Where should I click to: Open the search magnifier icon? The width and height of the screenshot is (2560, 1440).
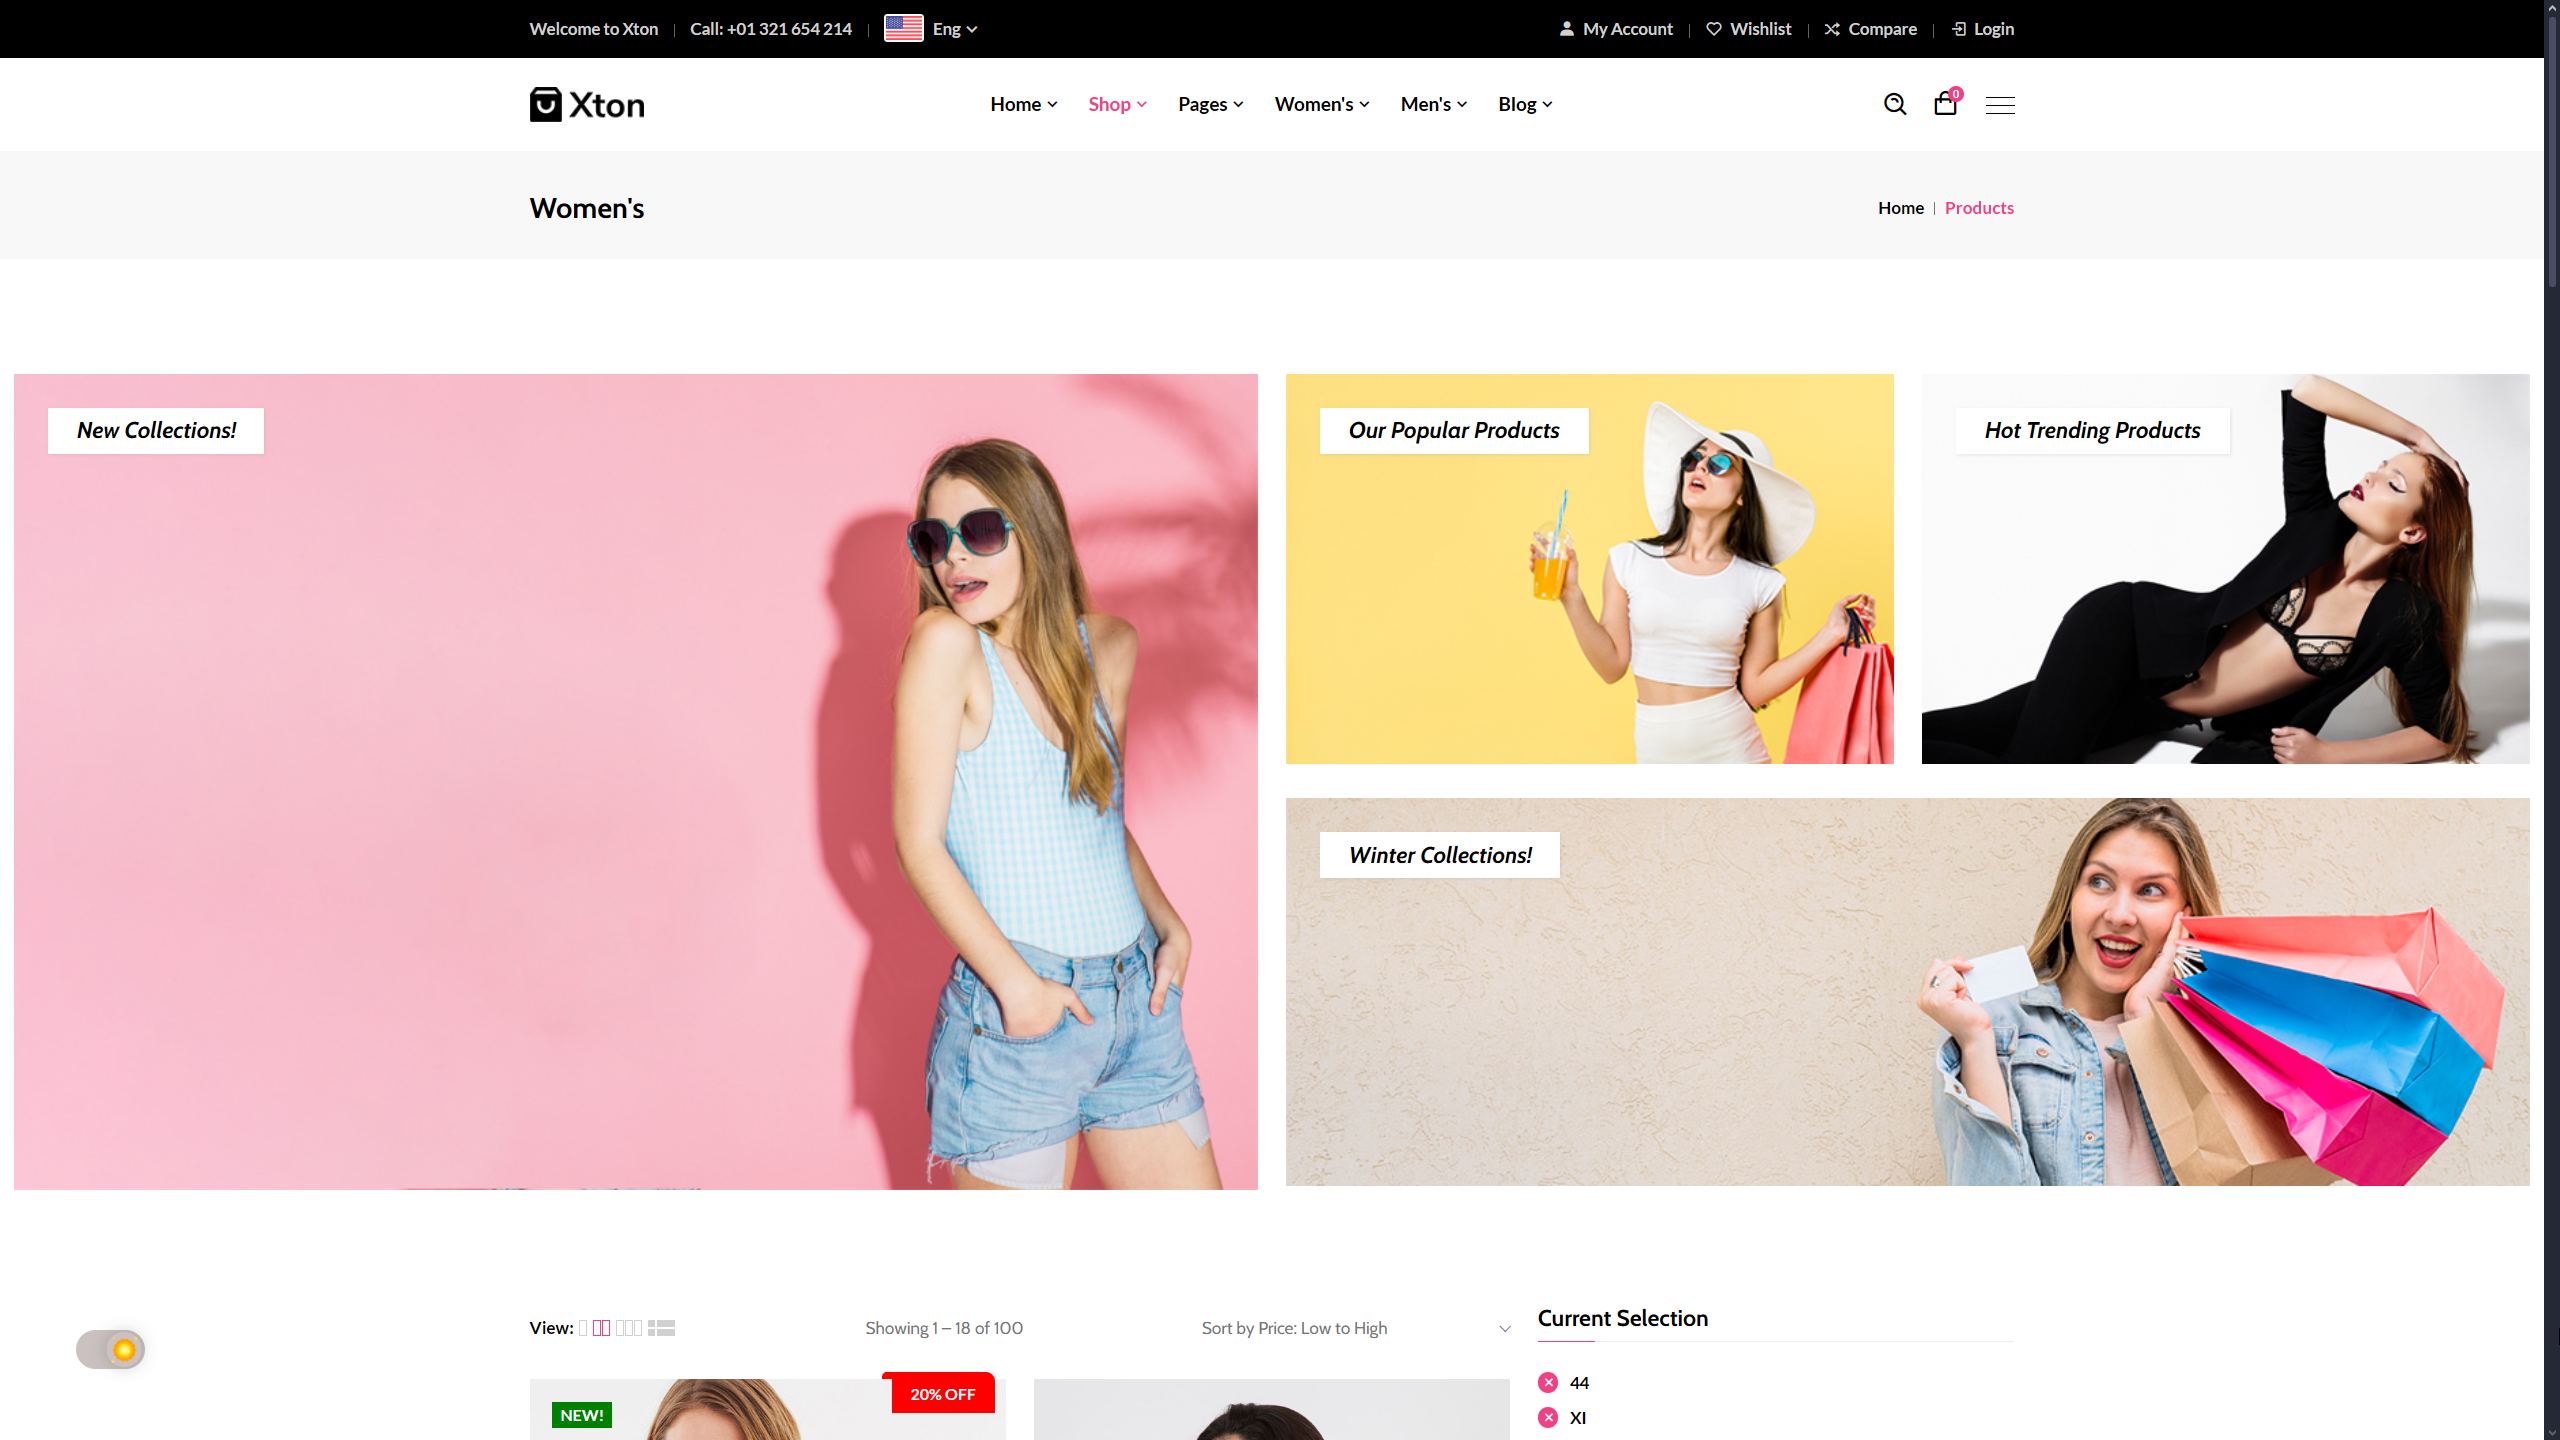(x=1894, y=104)
